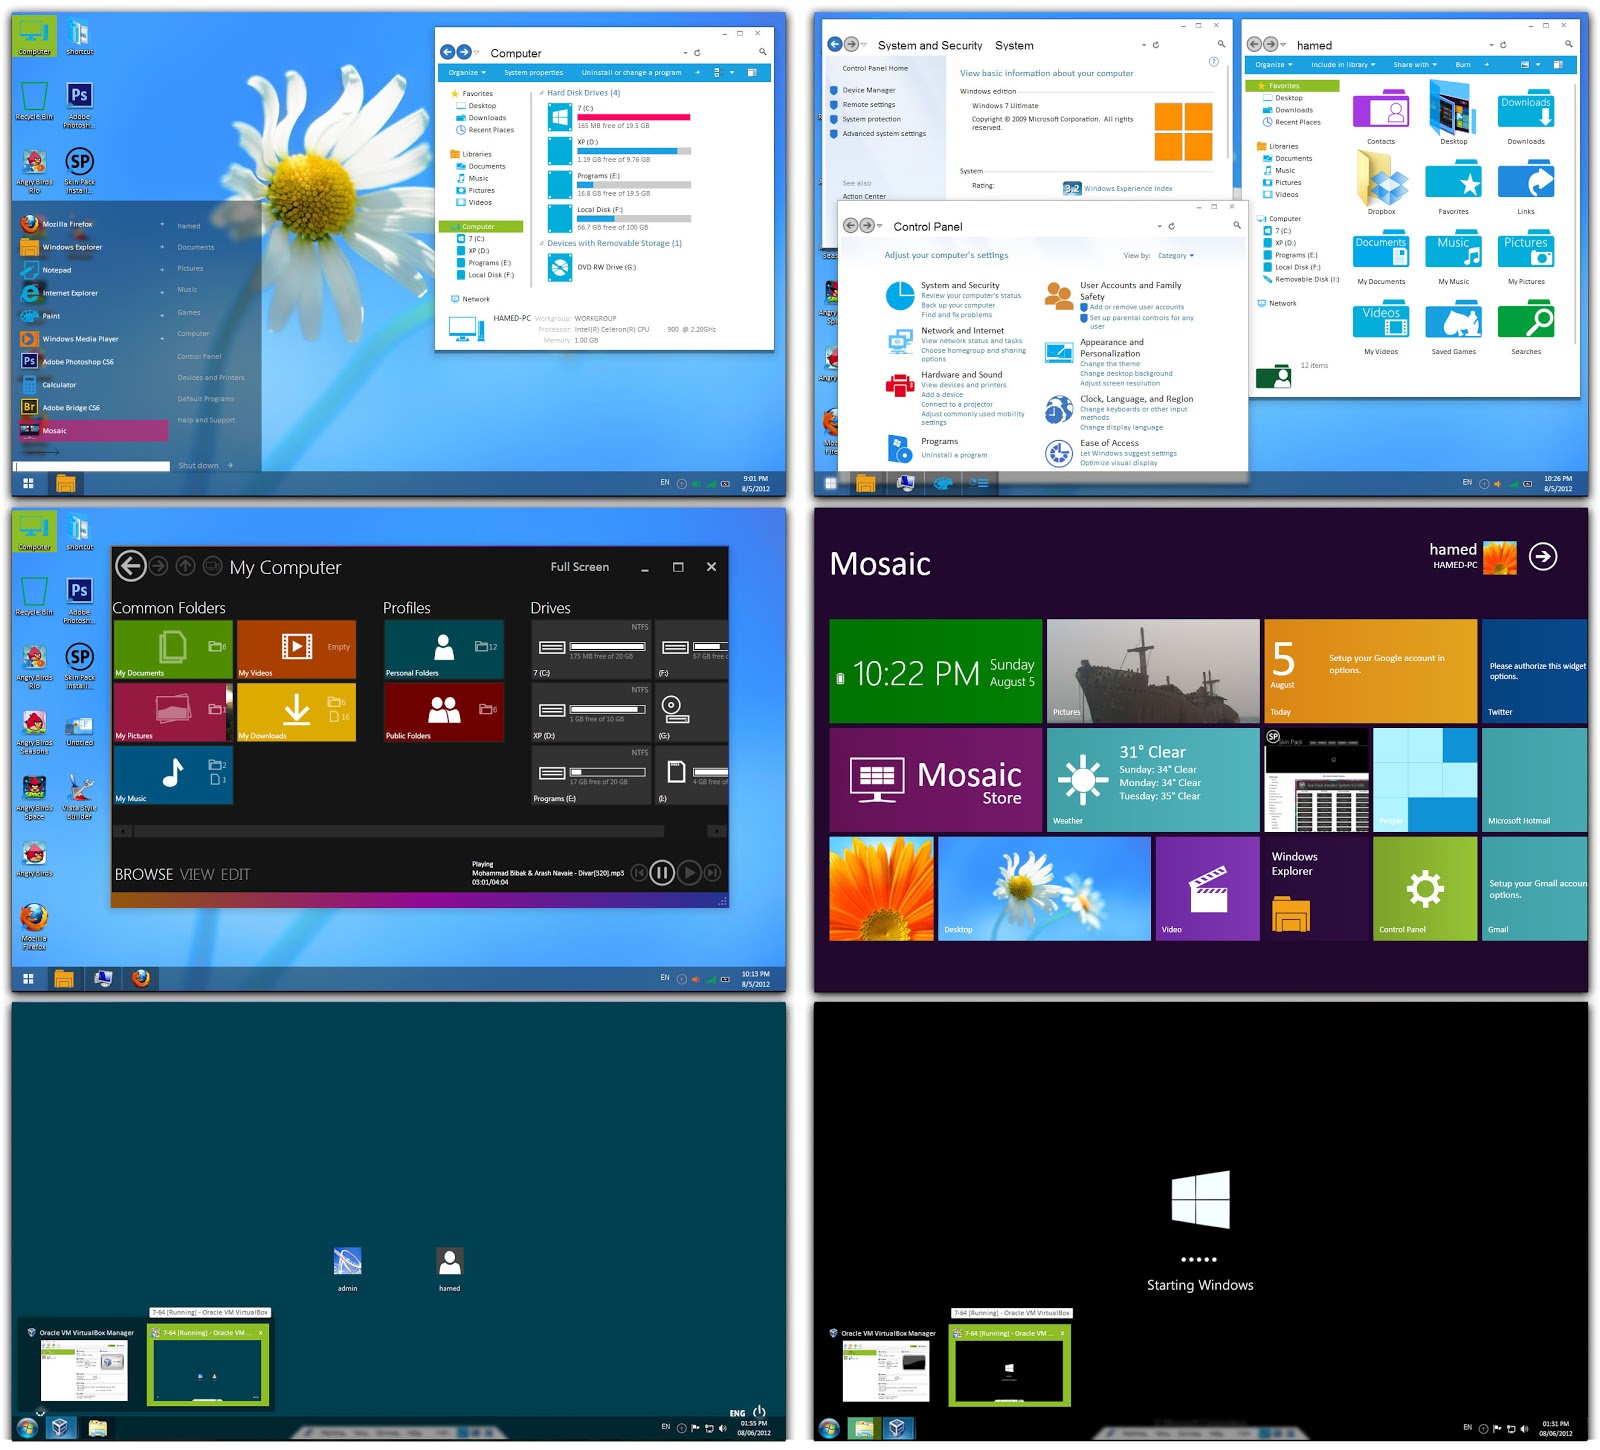This screenshot has height=1450, width=1600.
Task: Open the Device Manager link in the System window
Action: [x=868, y=90]
